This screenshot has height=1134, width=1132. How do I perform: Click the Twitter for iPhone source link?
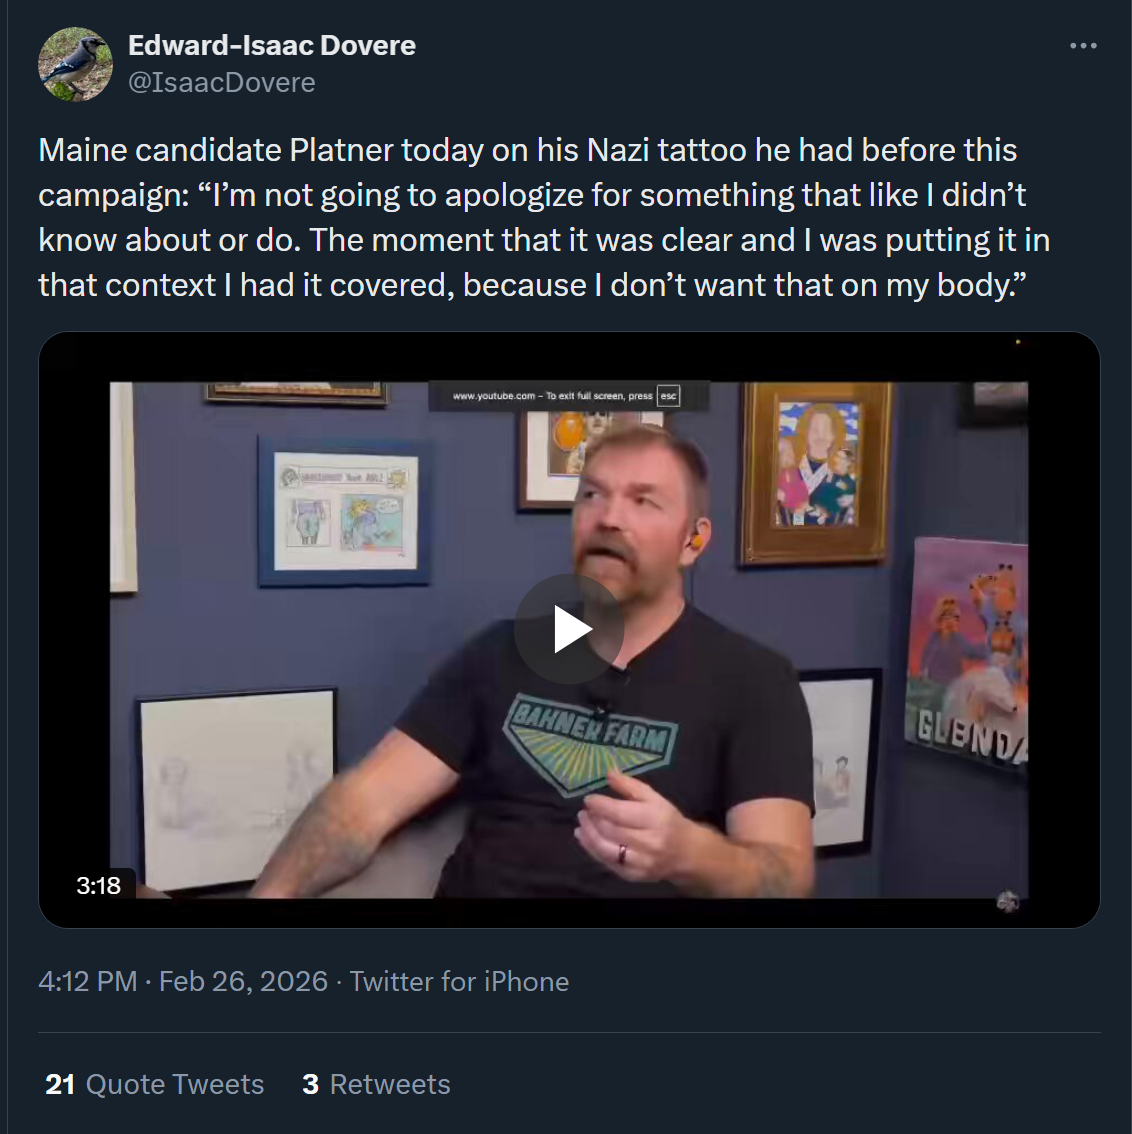click(x=459, y=981)
